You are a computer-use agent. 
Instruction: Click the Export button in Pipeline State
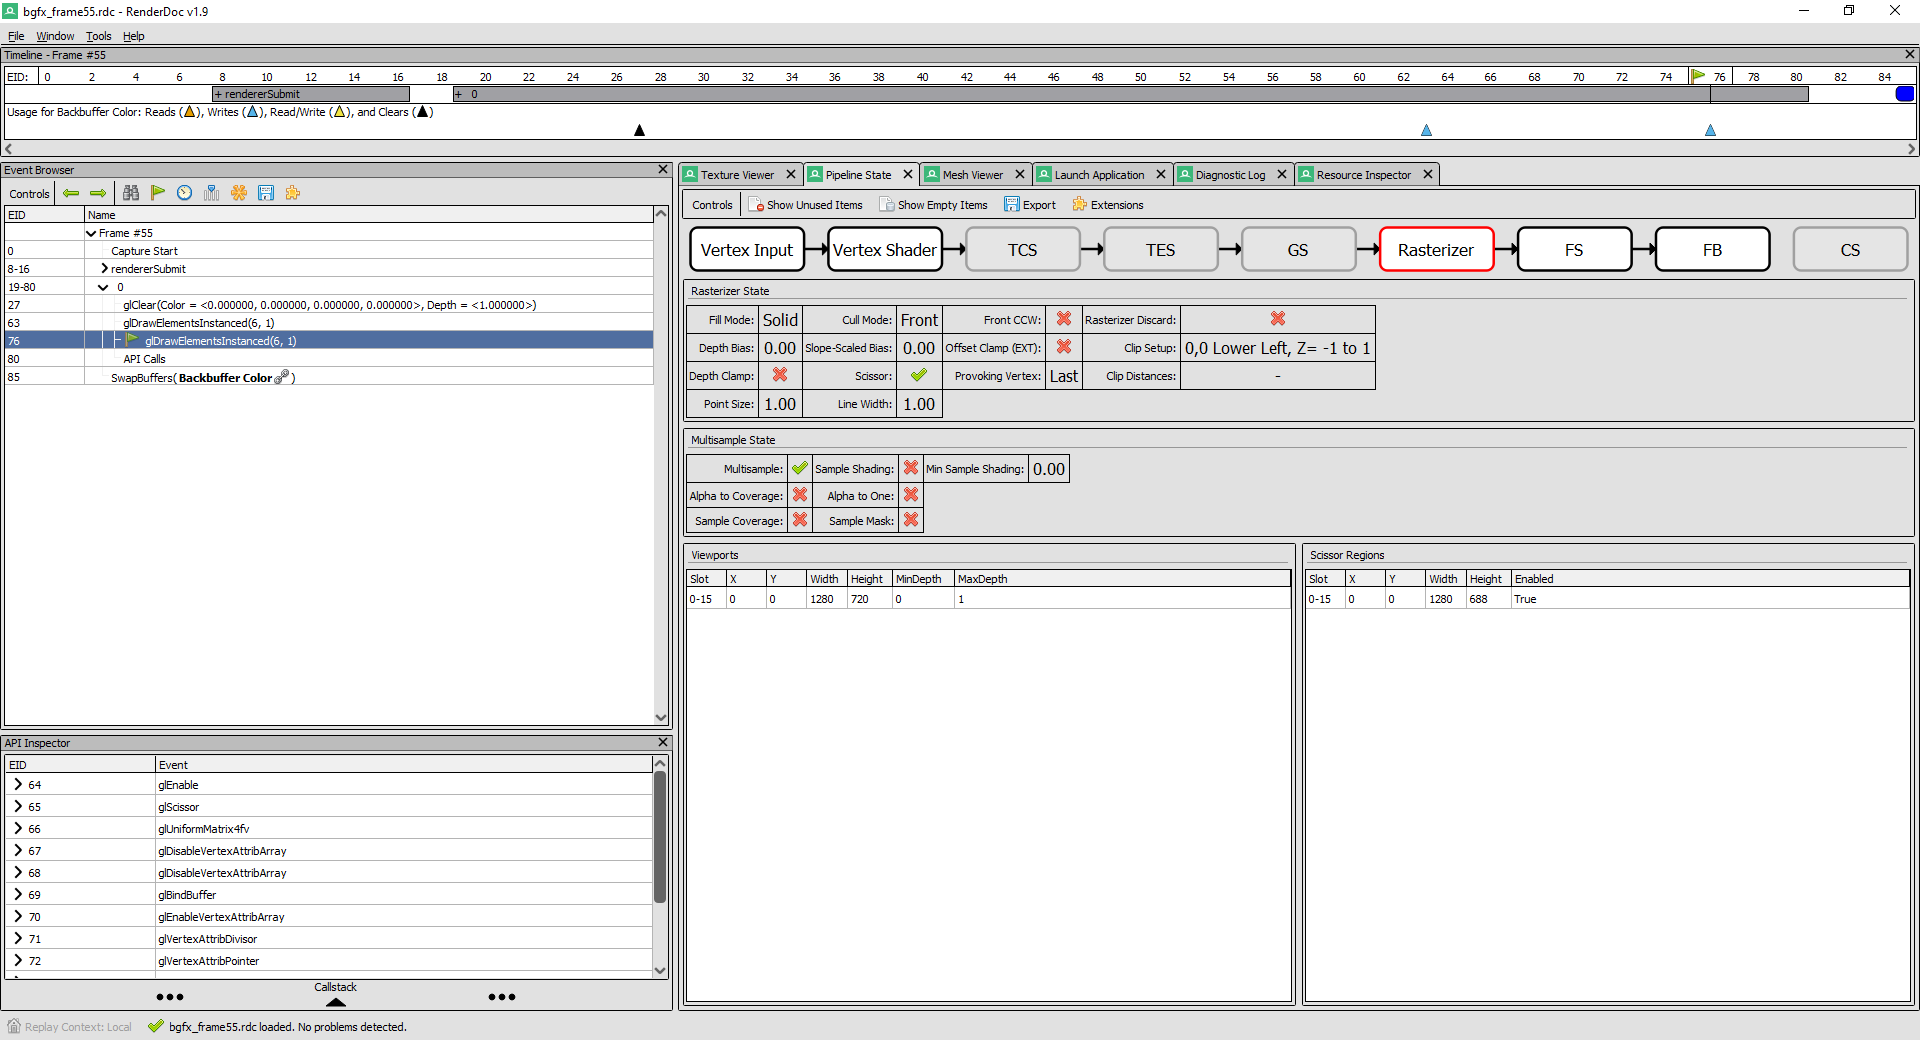pyautogui.click(x=1030, y=204)
